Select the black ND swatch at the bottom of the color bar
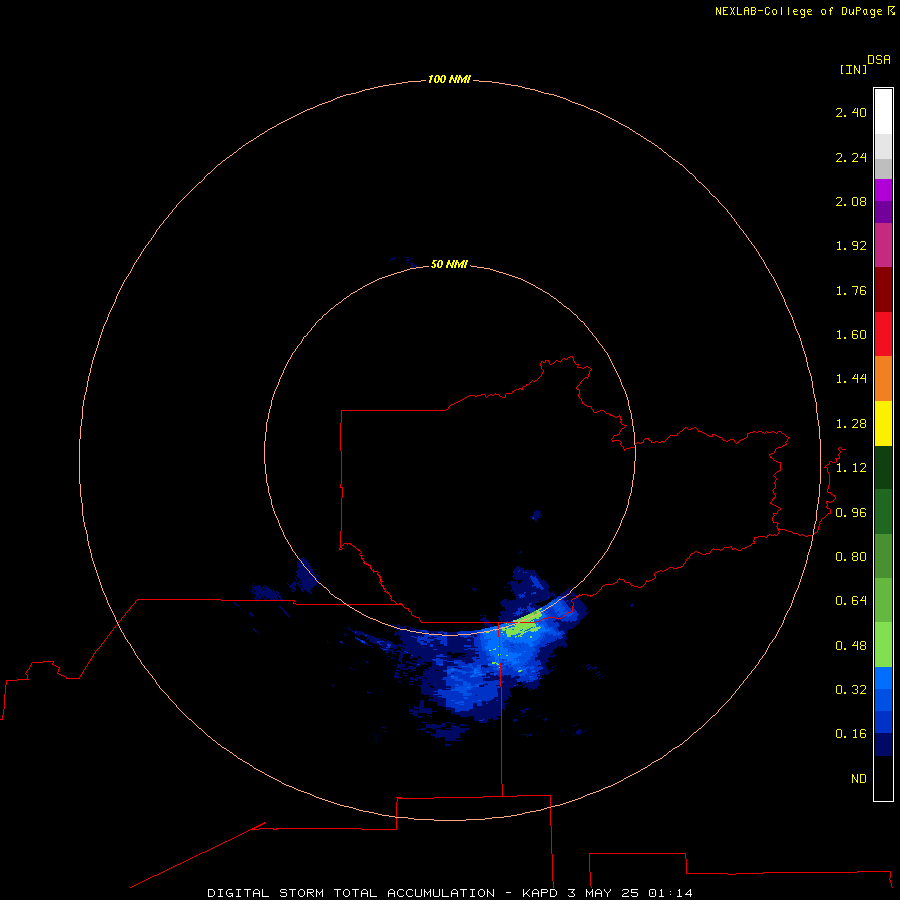 coord(883,778)
